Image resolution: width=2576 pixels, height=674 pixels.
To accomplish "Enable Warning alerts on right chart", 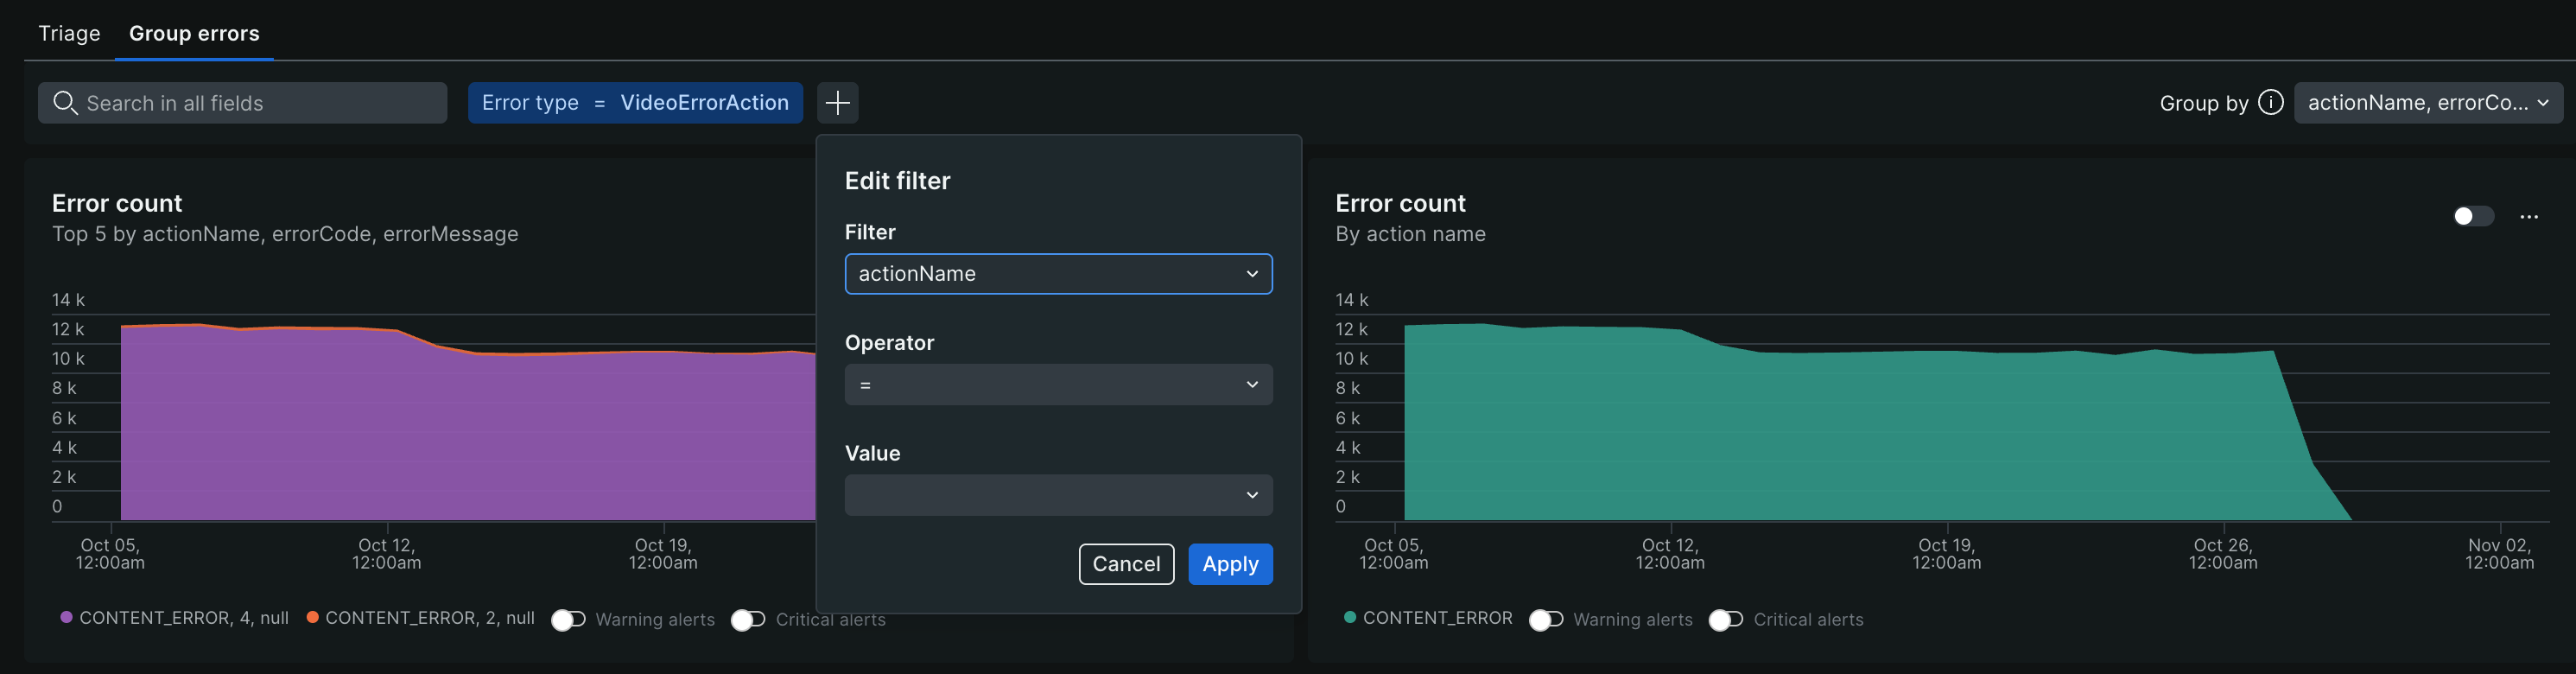I will click(1546, 620).
